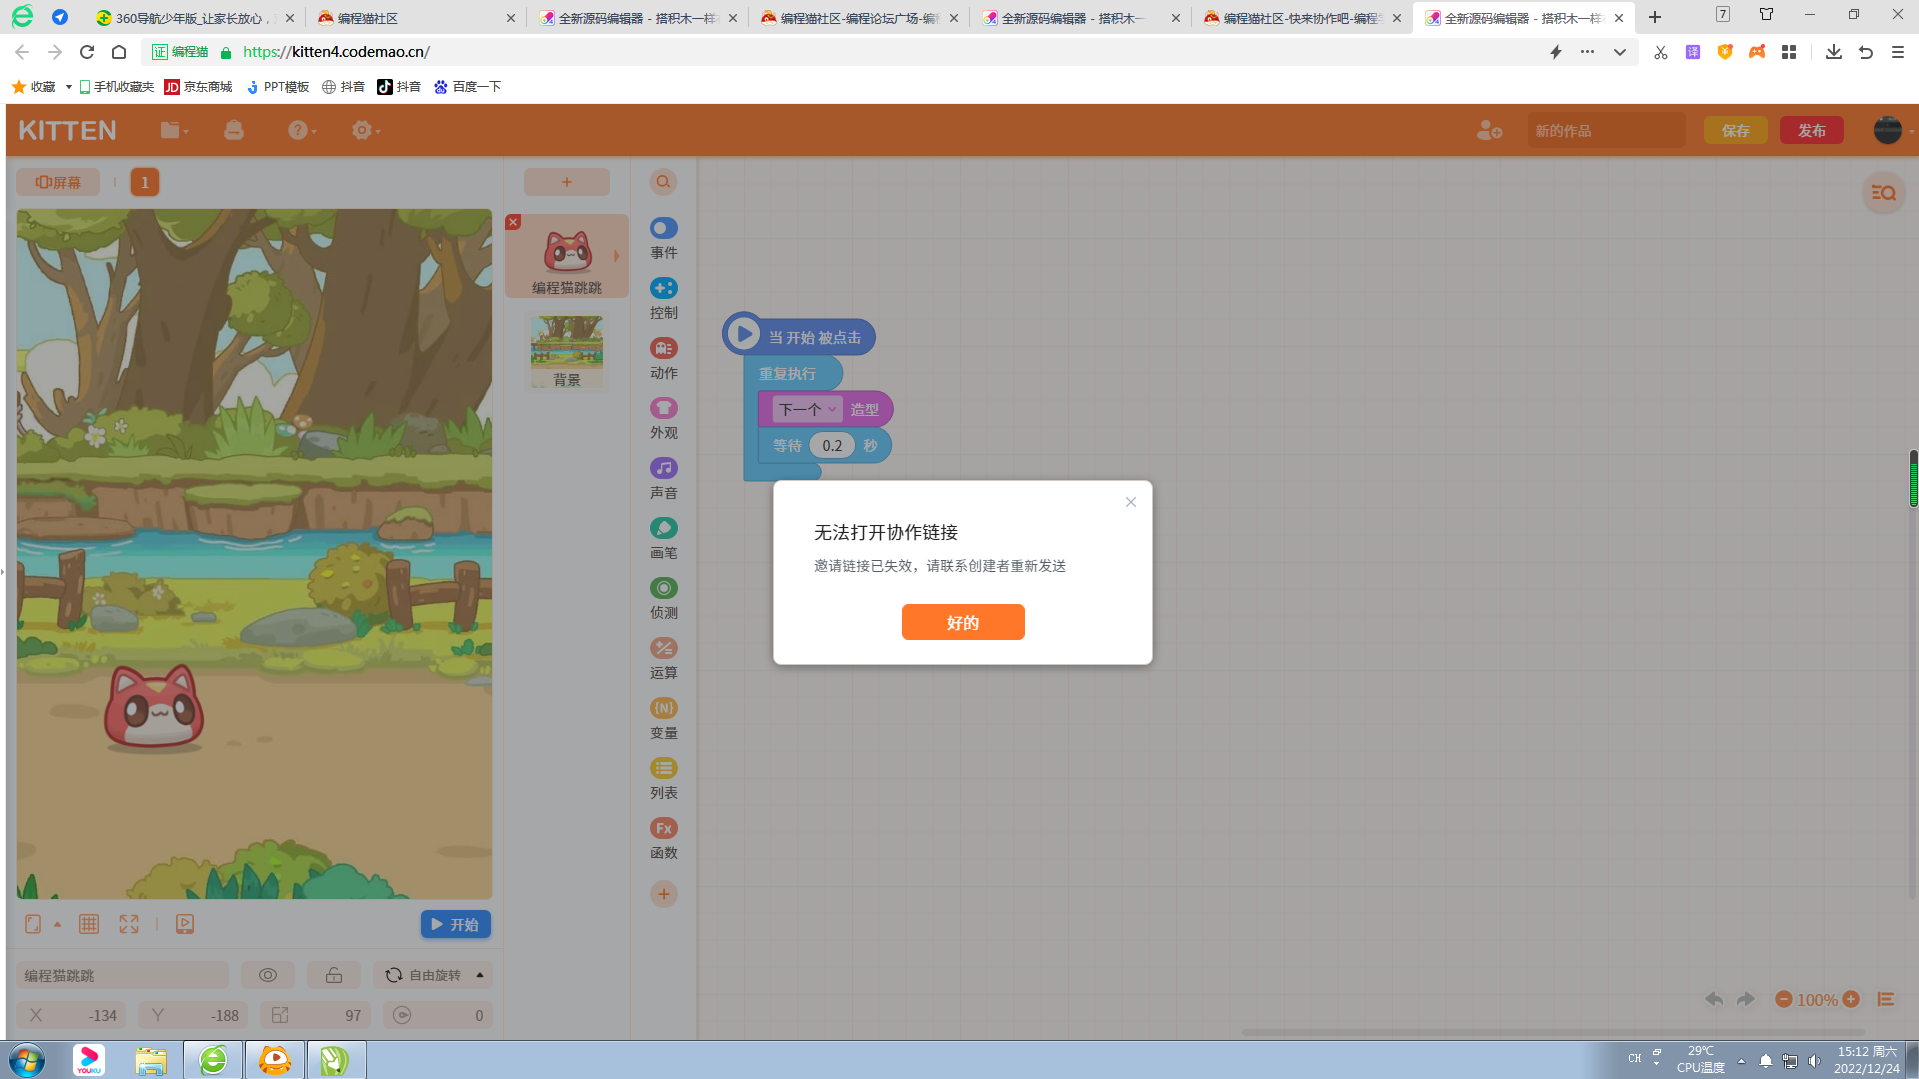Open the 侦测 block category
The image size is (1919, 1079).
[x=663, y=599]
